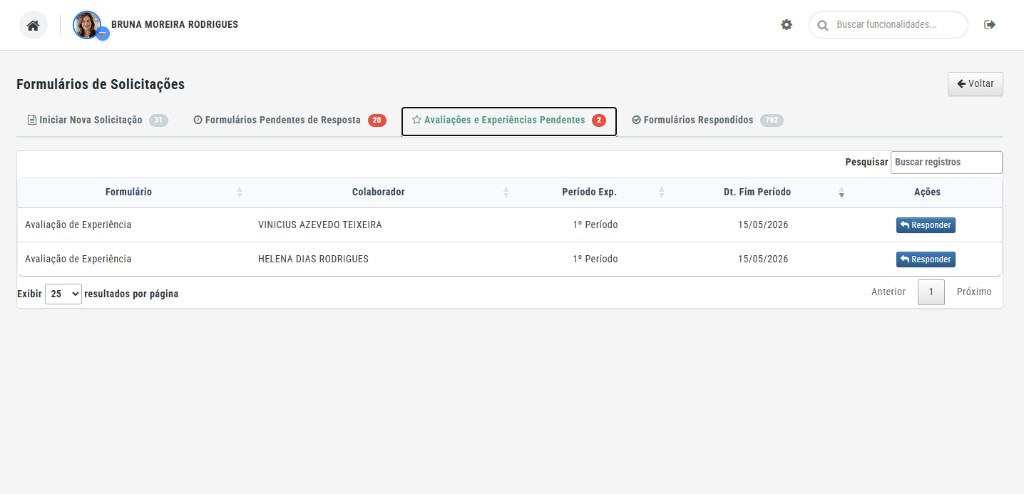
Task: Open Bruna Moreira Rodrigues profile avatar
Action: click(x=87, y=25)
